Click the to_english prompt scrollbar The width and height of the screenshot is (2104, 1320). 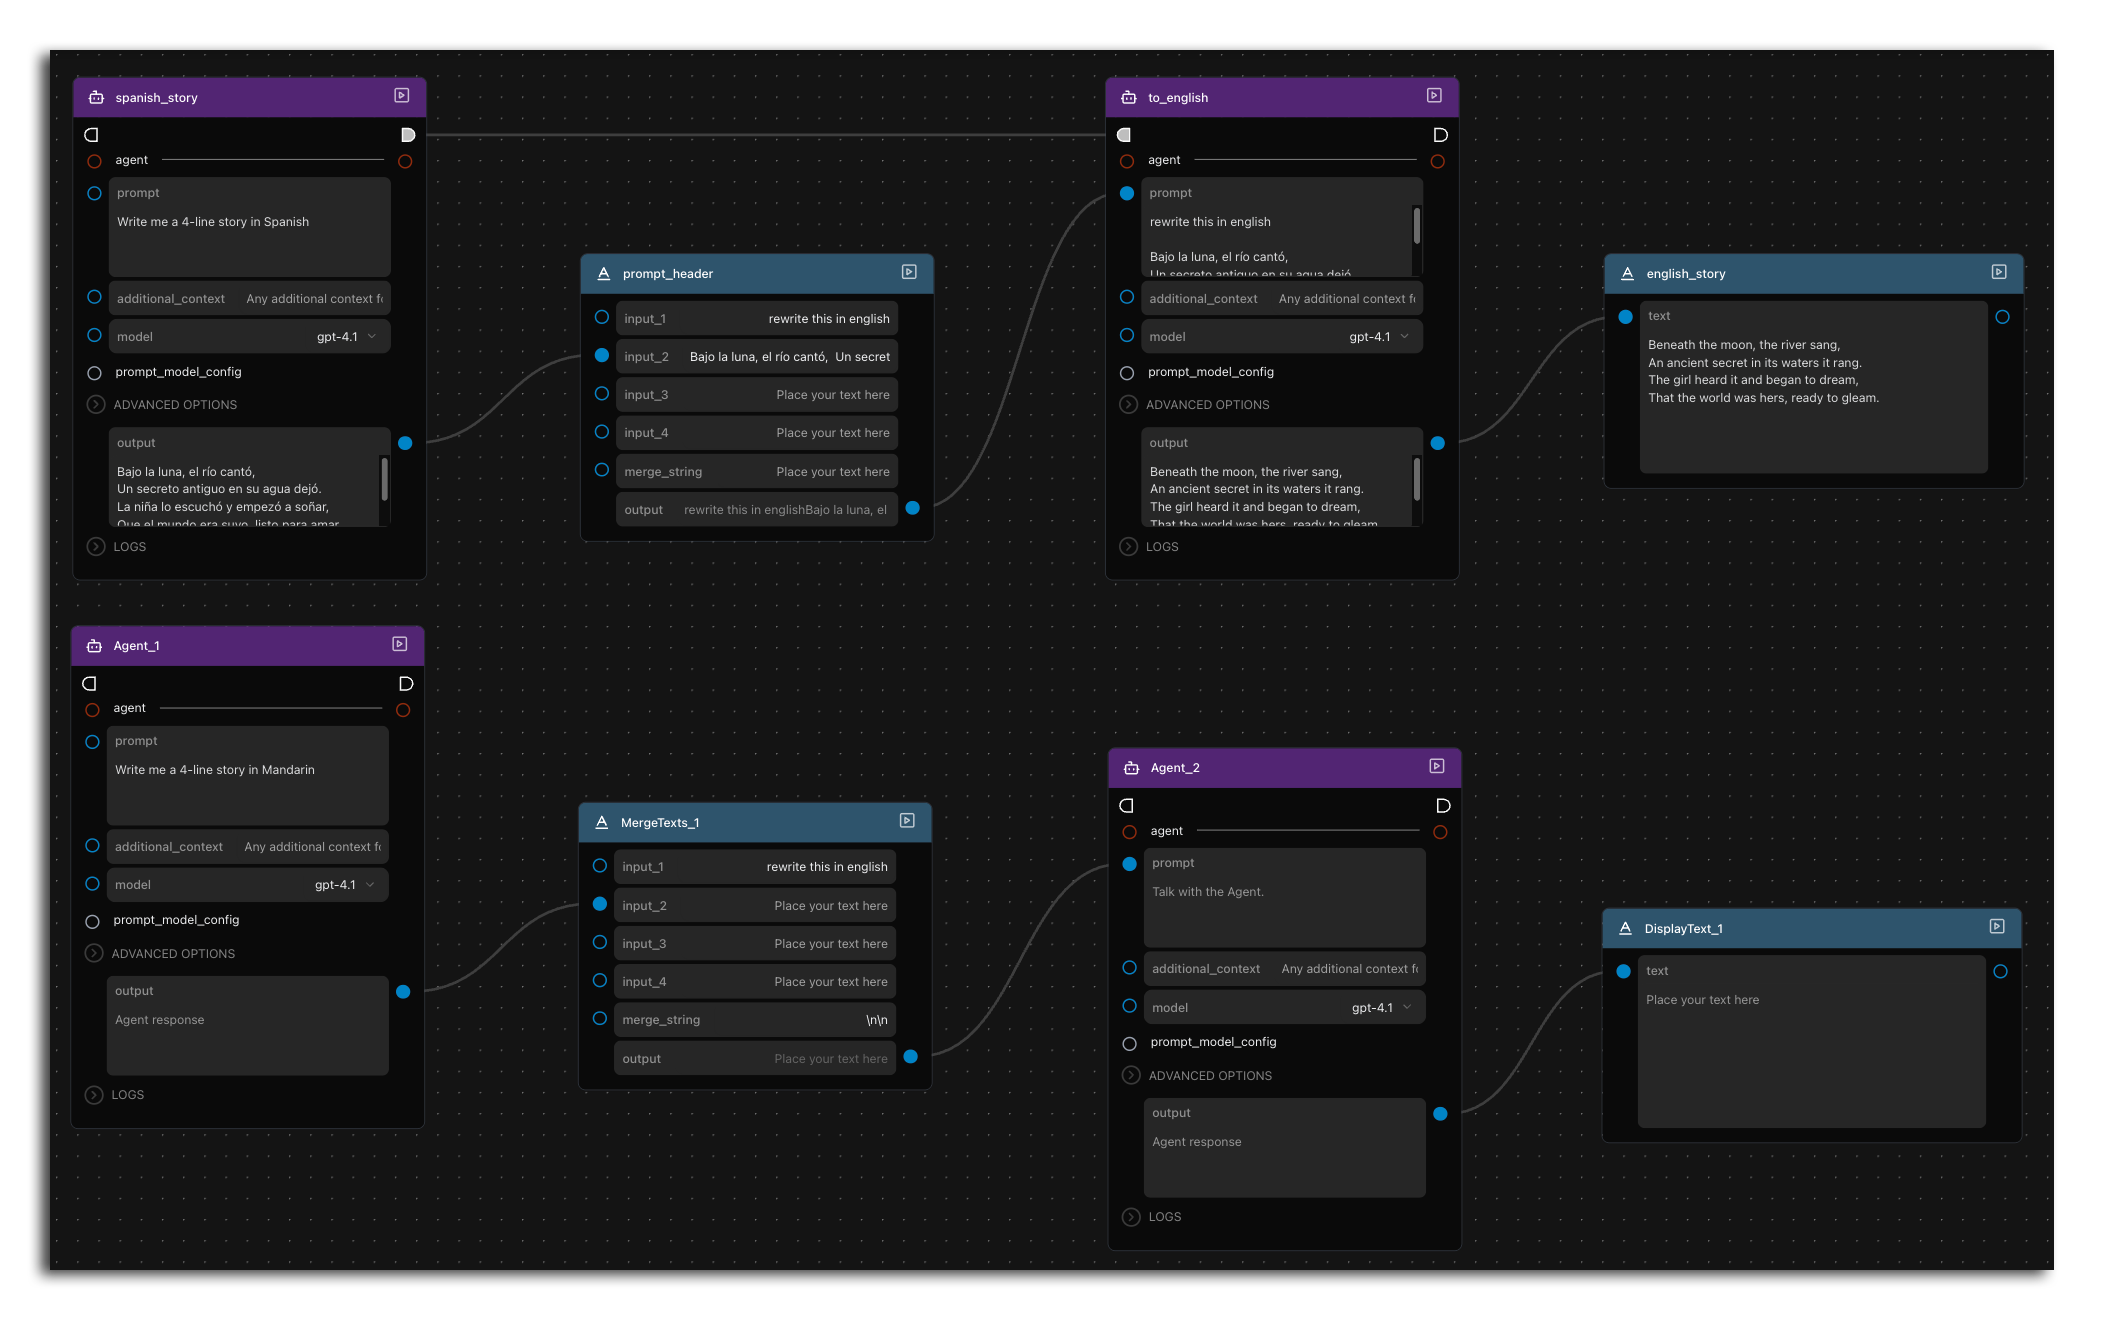(x=1416, y=226)
